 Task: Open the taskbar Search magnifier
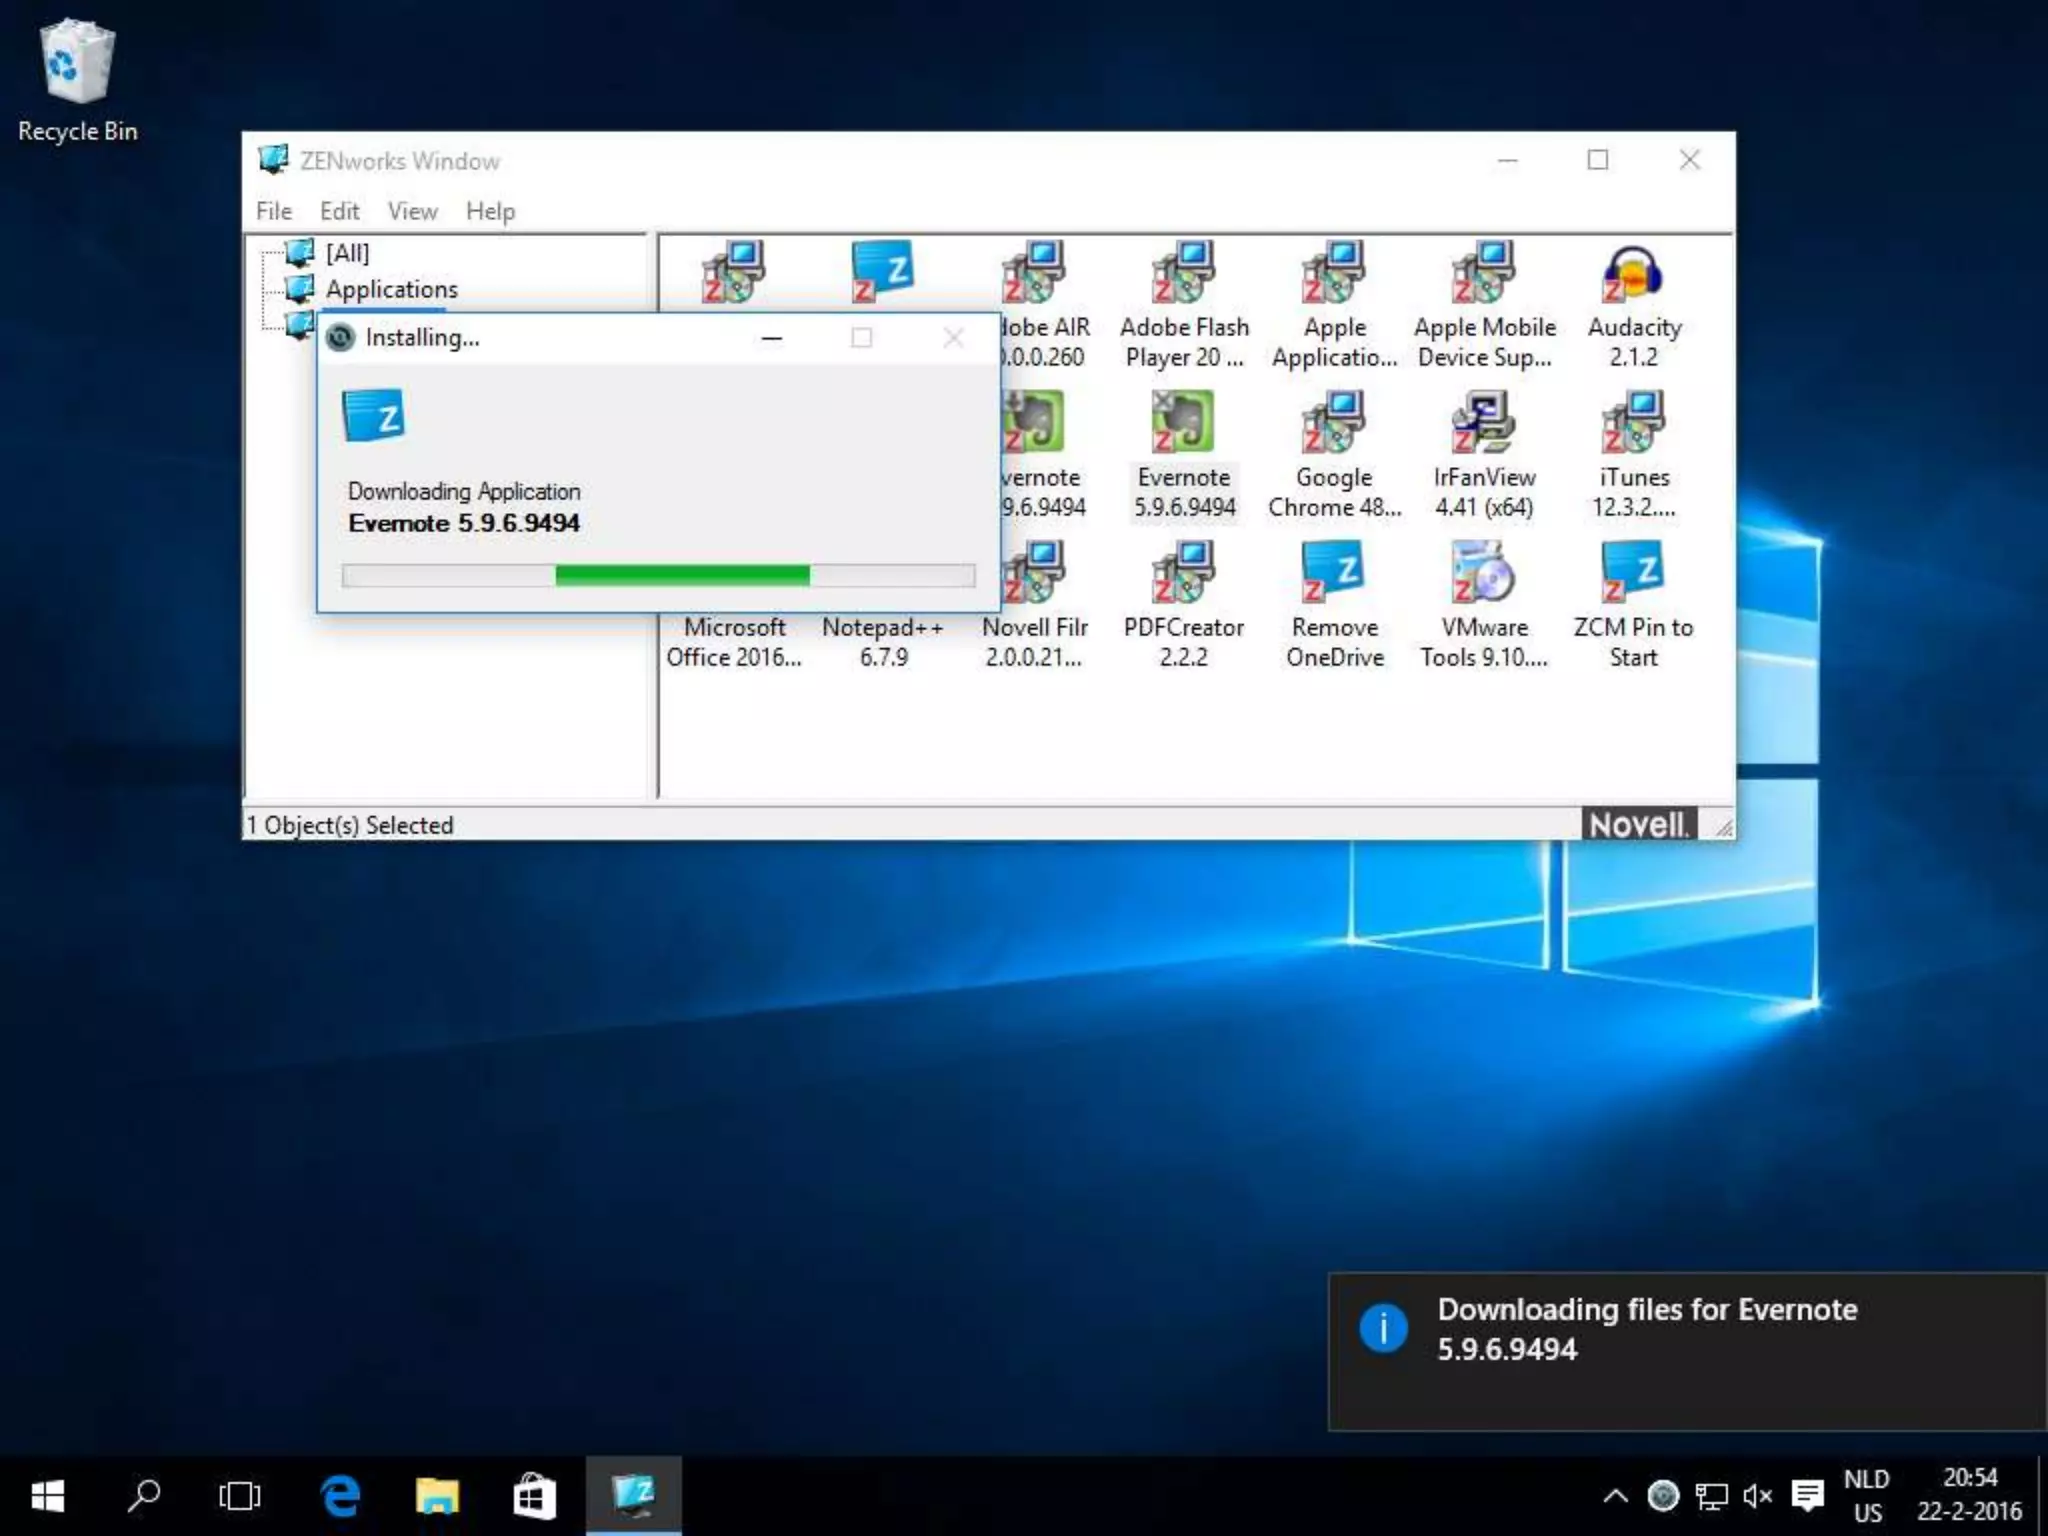click(144, 1496)
